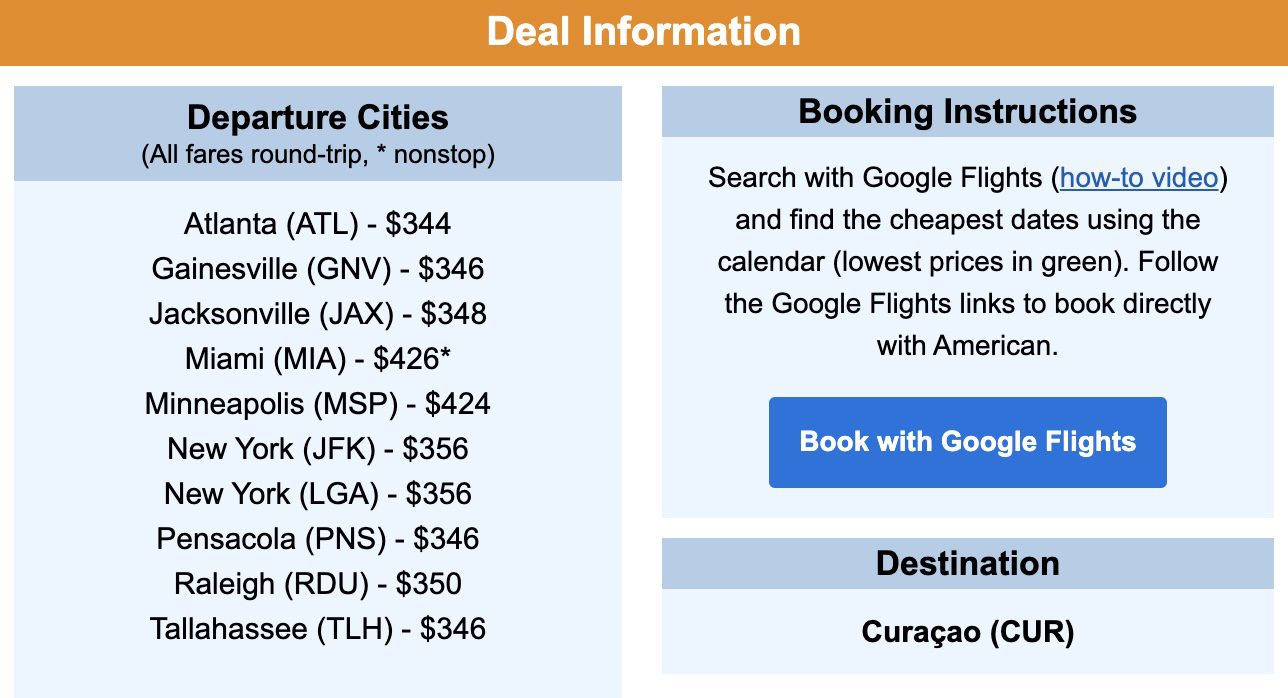The width and height of the screenshot is (1288, 698).
Task: Click the round-trip nonstop note text
Action: point(317,155)
